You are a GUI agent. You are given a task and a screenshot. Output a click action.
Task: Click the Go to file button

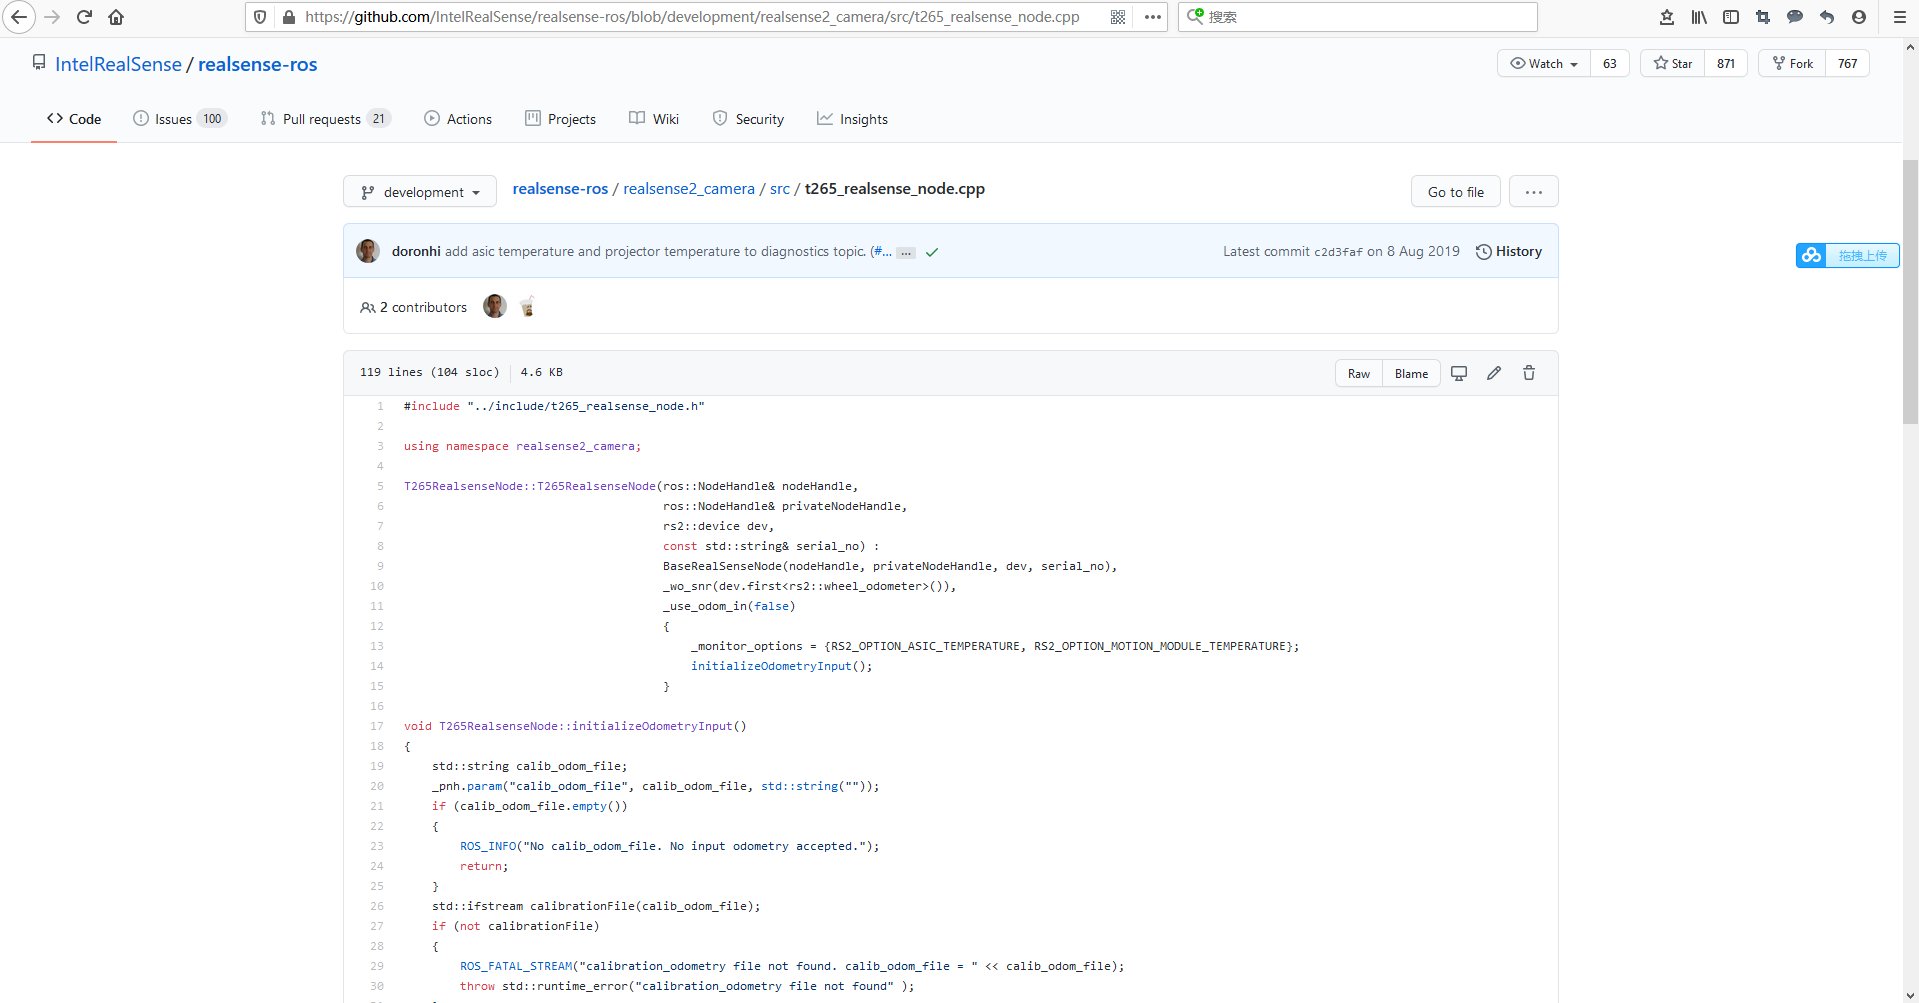point(1456,192)
